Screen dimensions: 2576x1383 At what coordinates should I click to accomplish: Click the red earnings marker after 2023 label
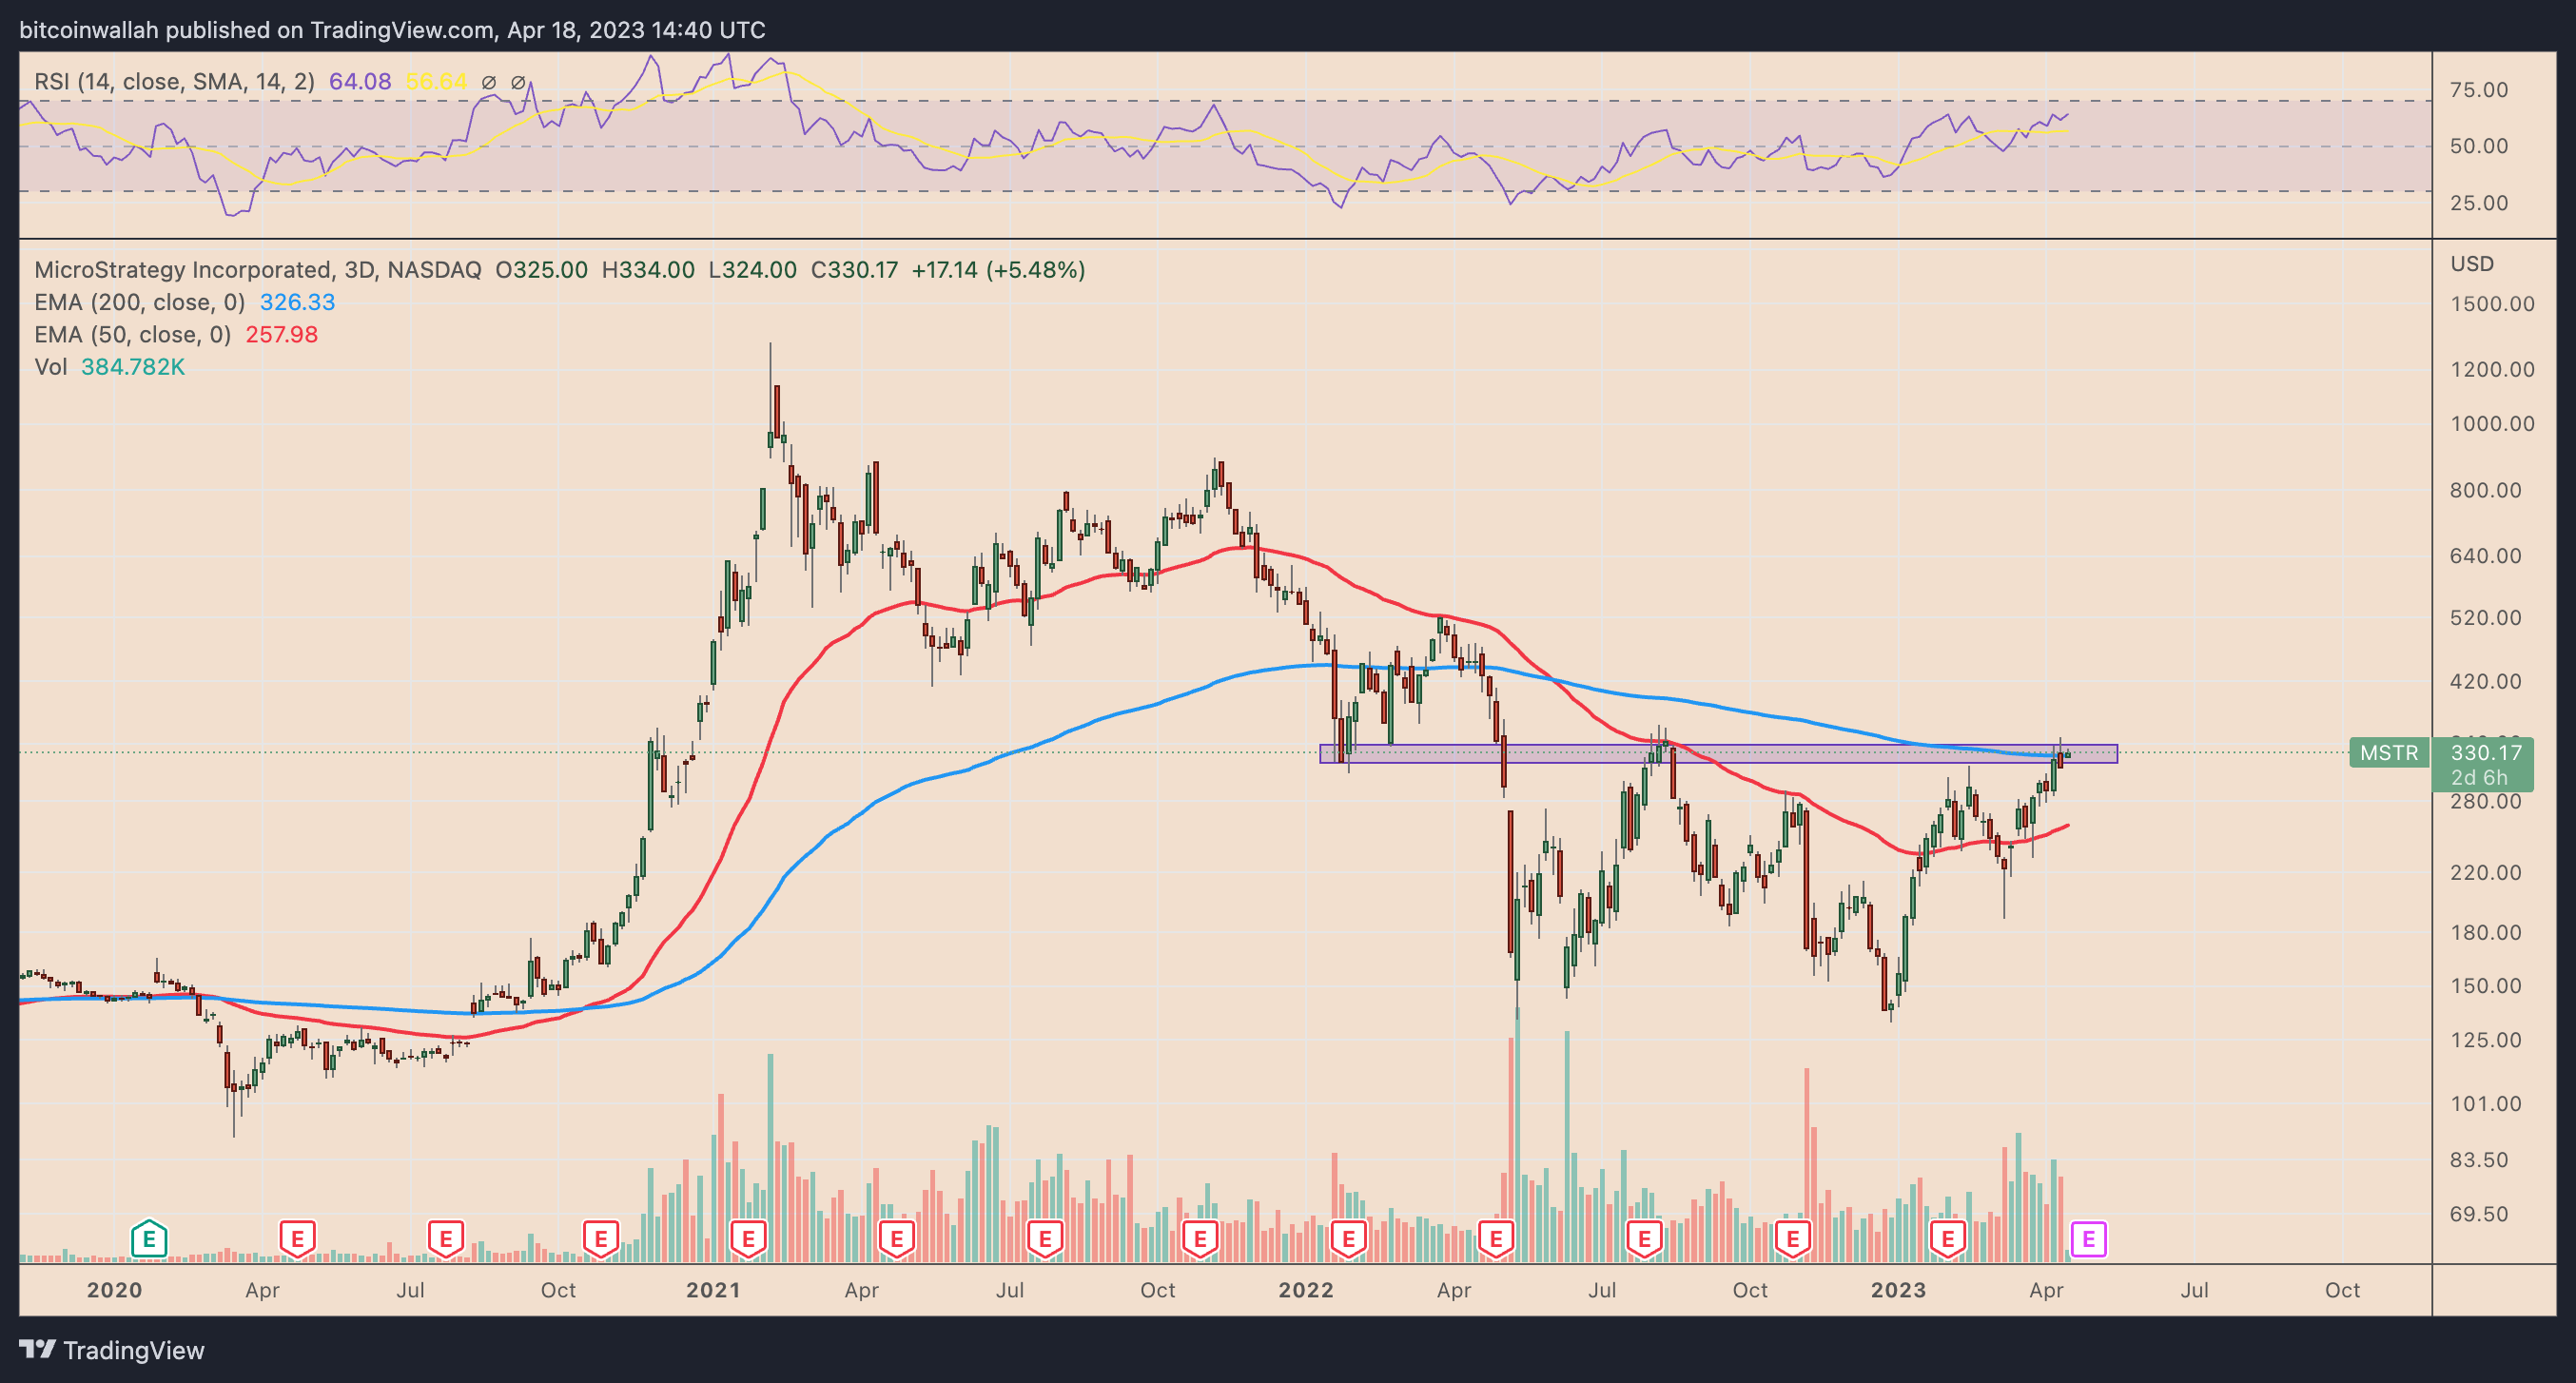tap(1947, 1239)
